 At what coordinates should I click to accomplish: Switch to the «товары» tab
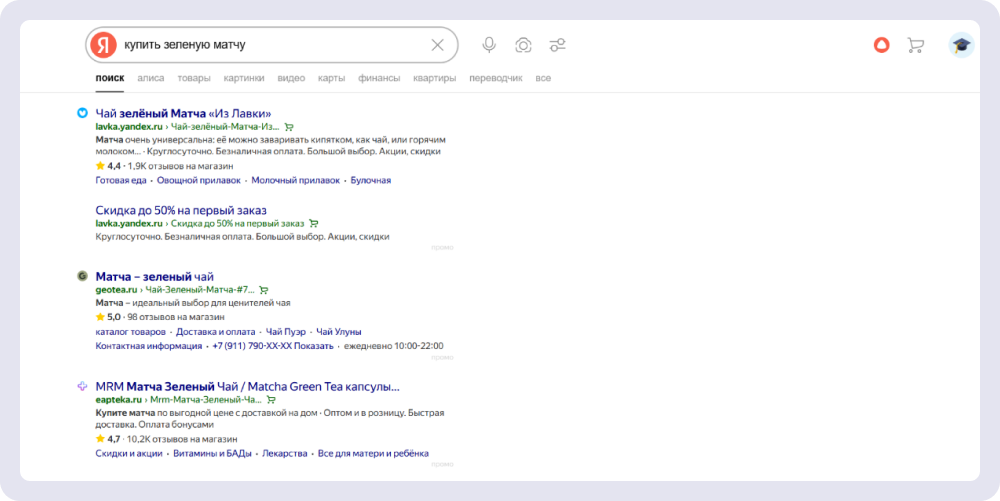194,78
